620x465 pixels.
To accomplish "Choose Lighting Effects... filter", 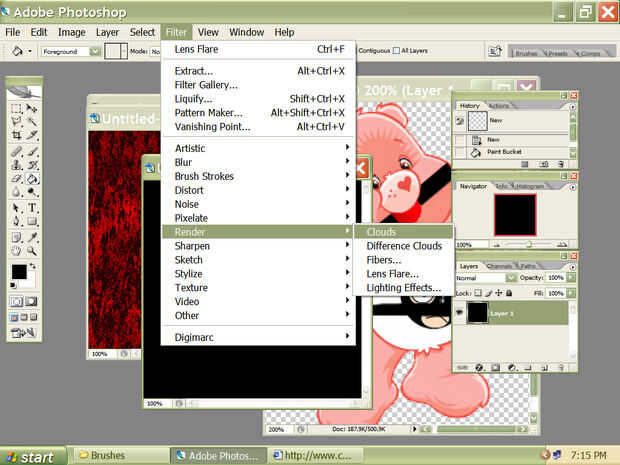I will 403,288.
